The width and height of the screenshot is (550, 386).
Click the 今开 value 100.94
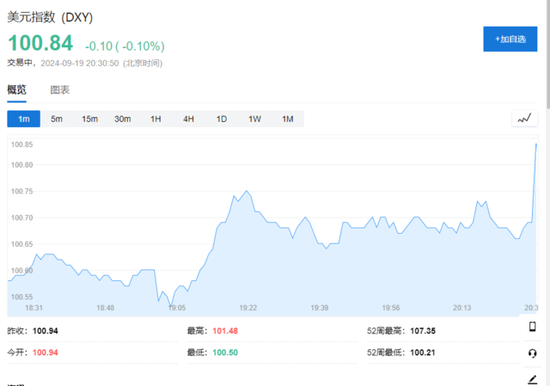[45, 352]
